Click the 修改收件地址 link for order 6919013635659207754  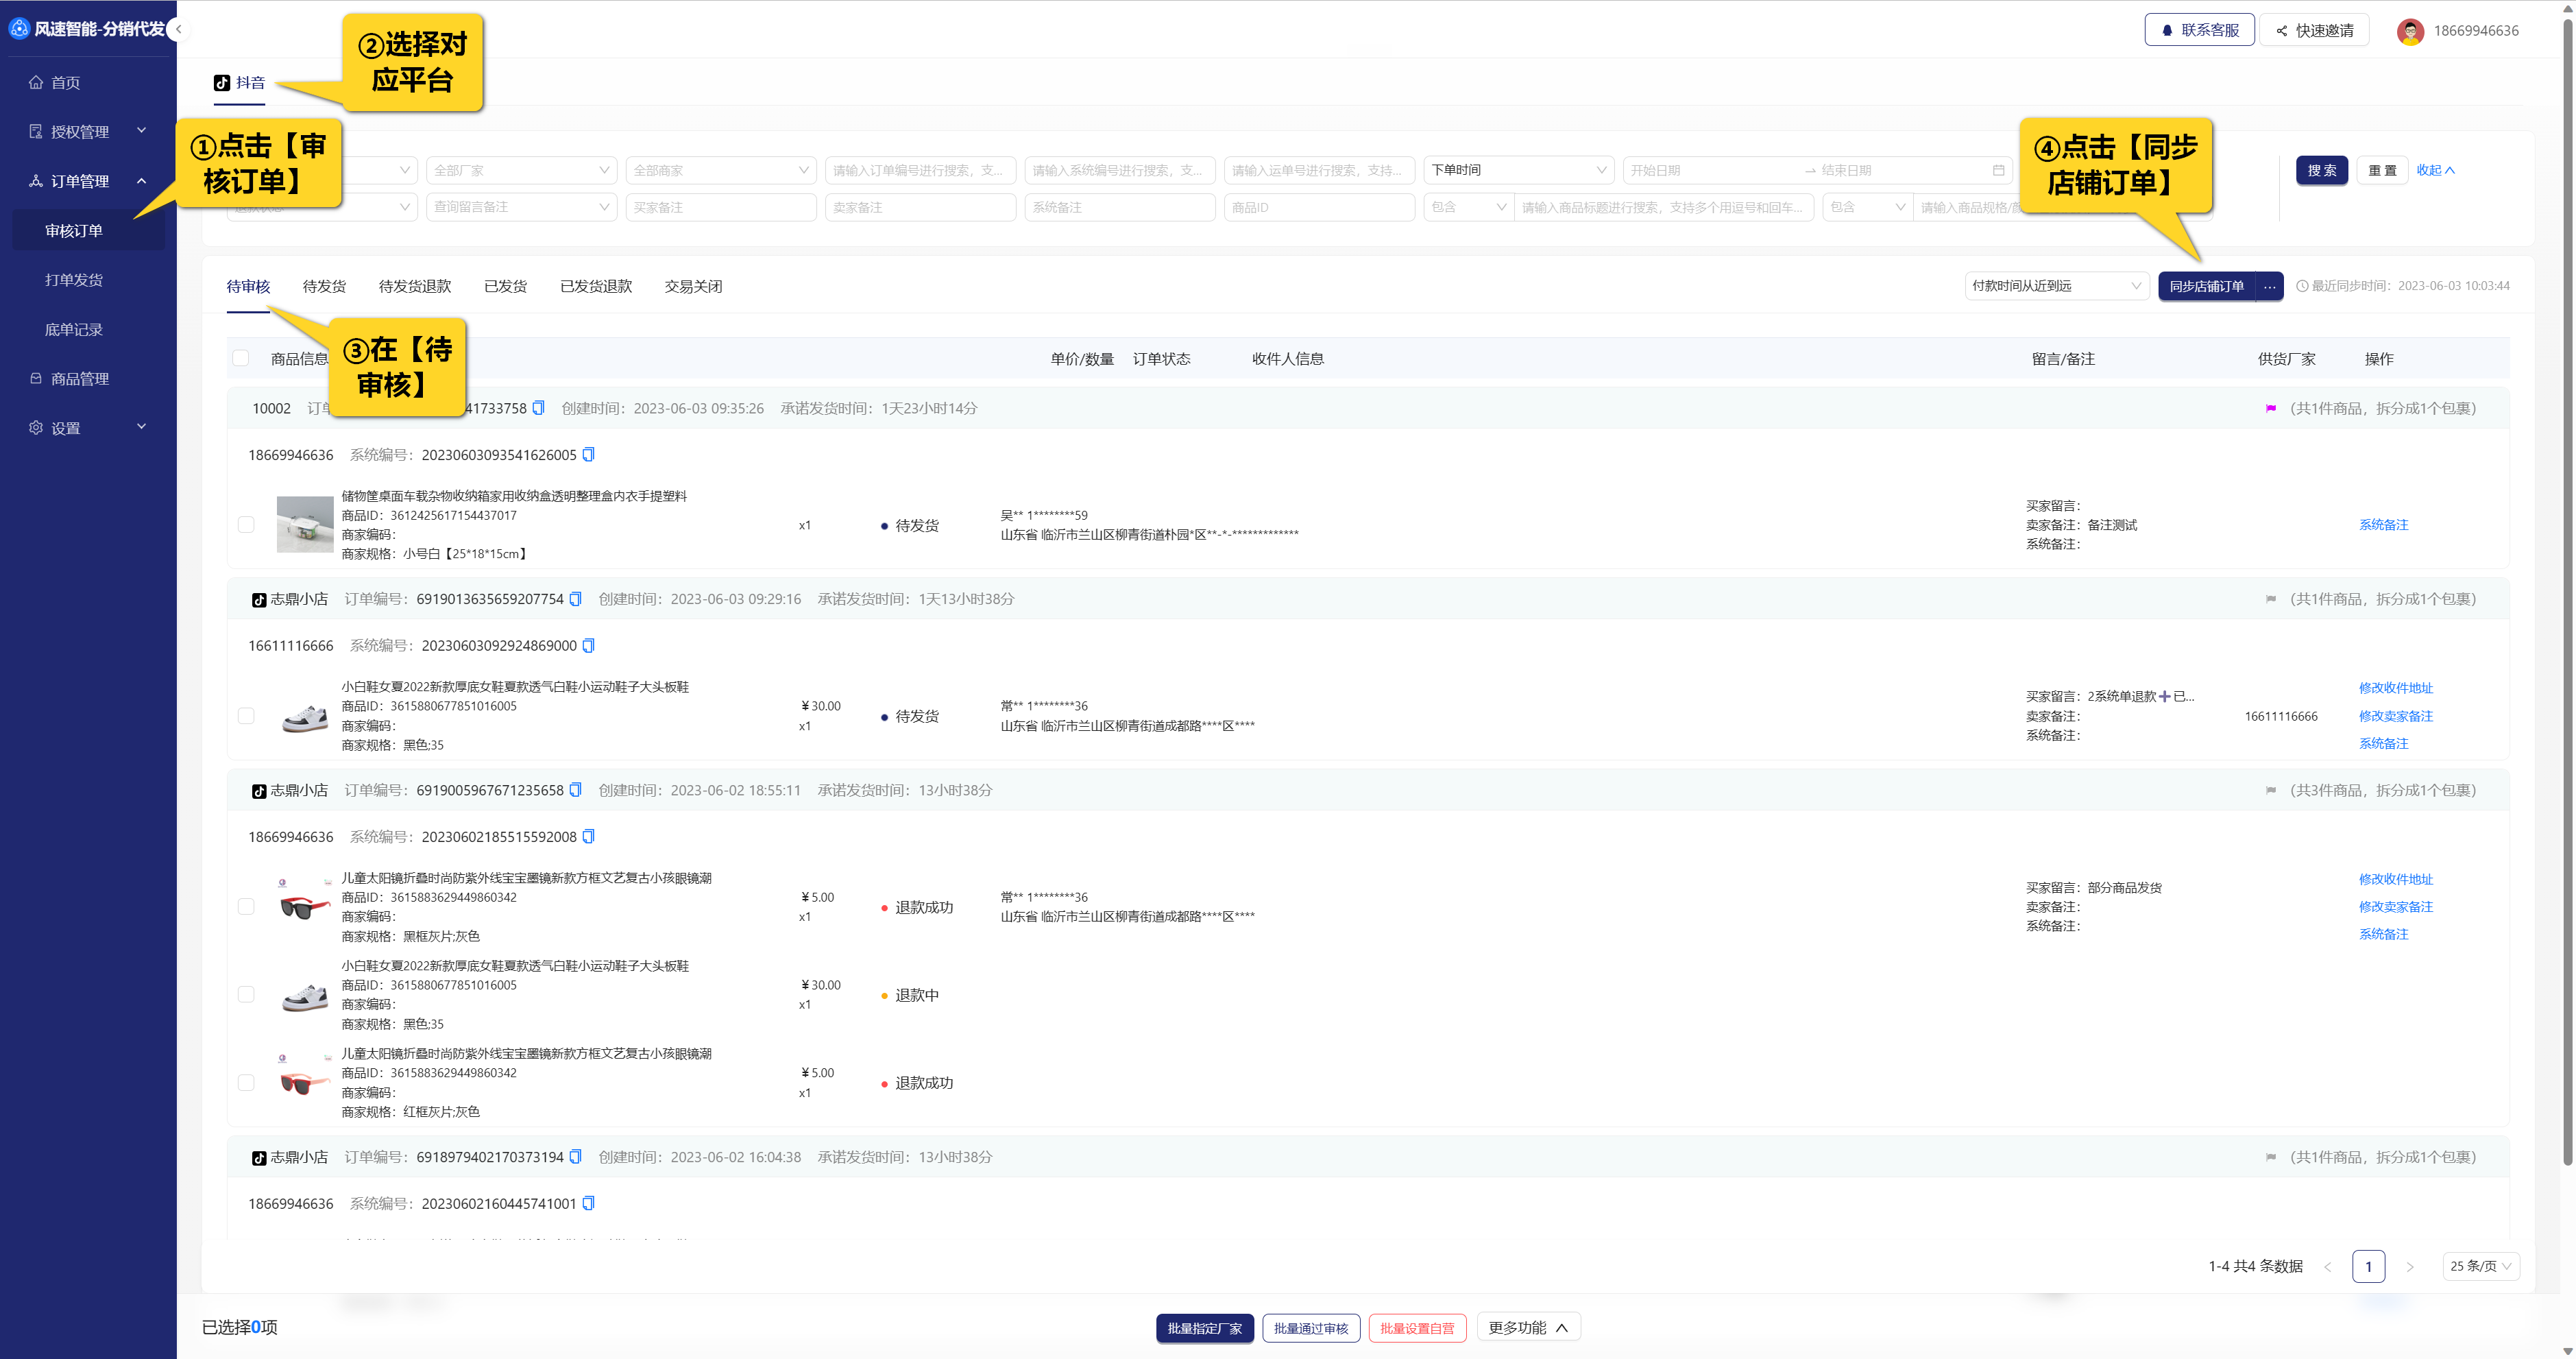click(x=2395, y=688)
